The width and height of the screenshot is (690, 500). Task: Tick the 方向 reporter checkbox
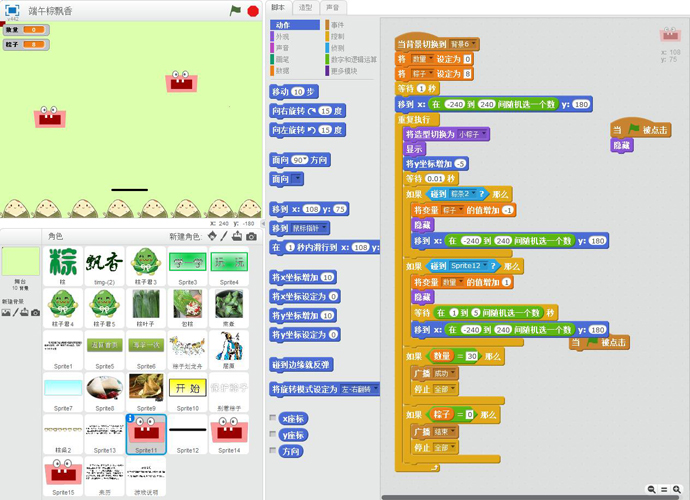click(274, 451)
